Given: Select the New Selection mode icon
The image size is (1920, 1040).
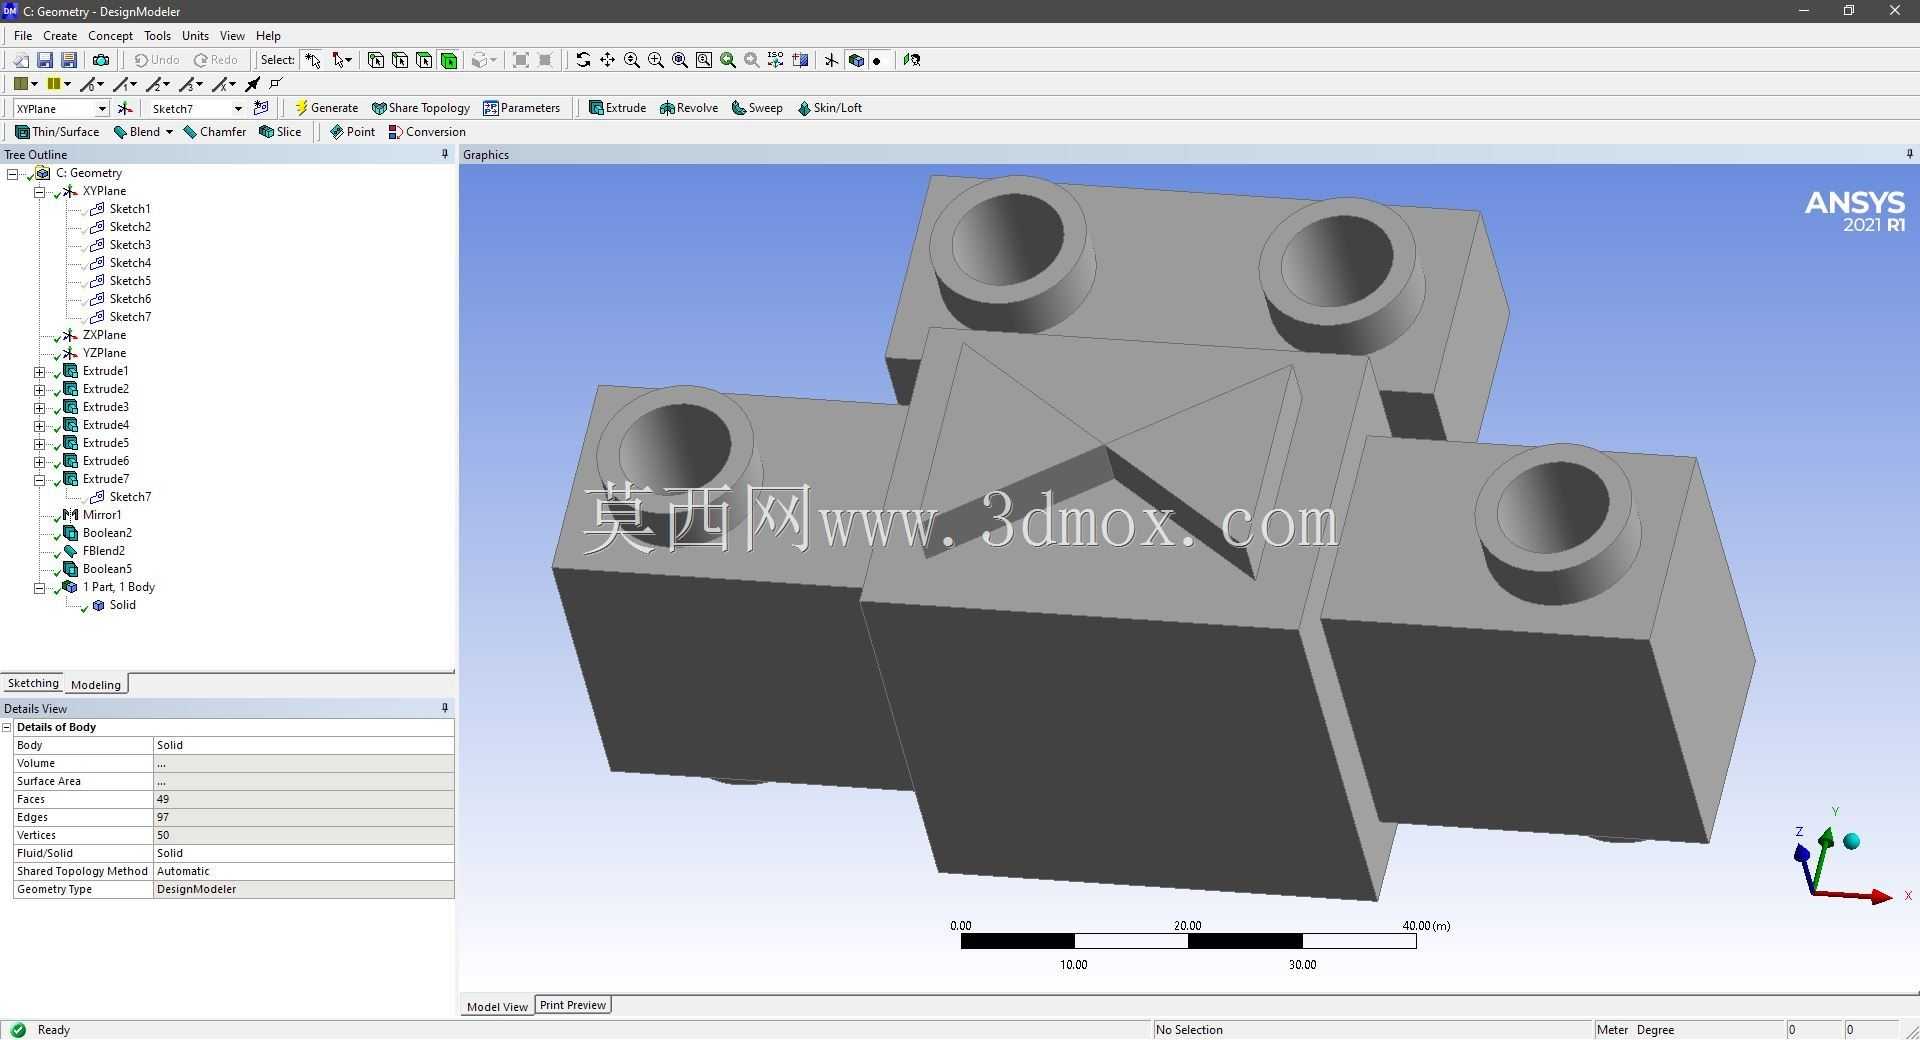Looking at the screenshot, I should [x=313, y=60].
